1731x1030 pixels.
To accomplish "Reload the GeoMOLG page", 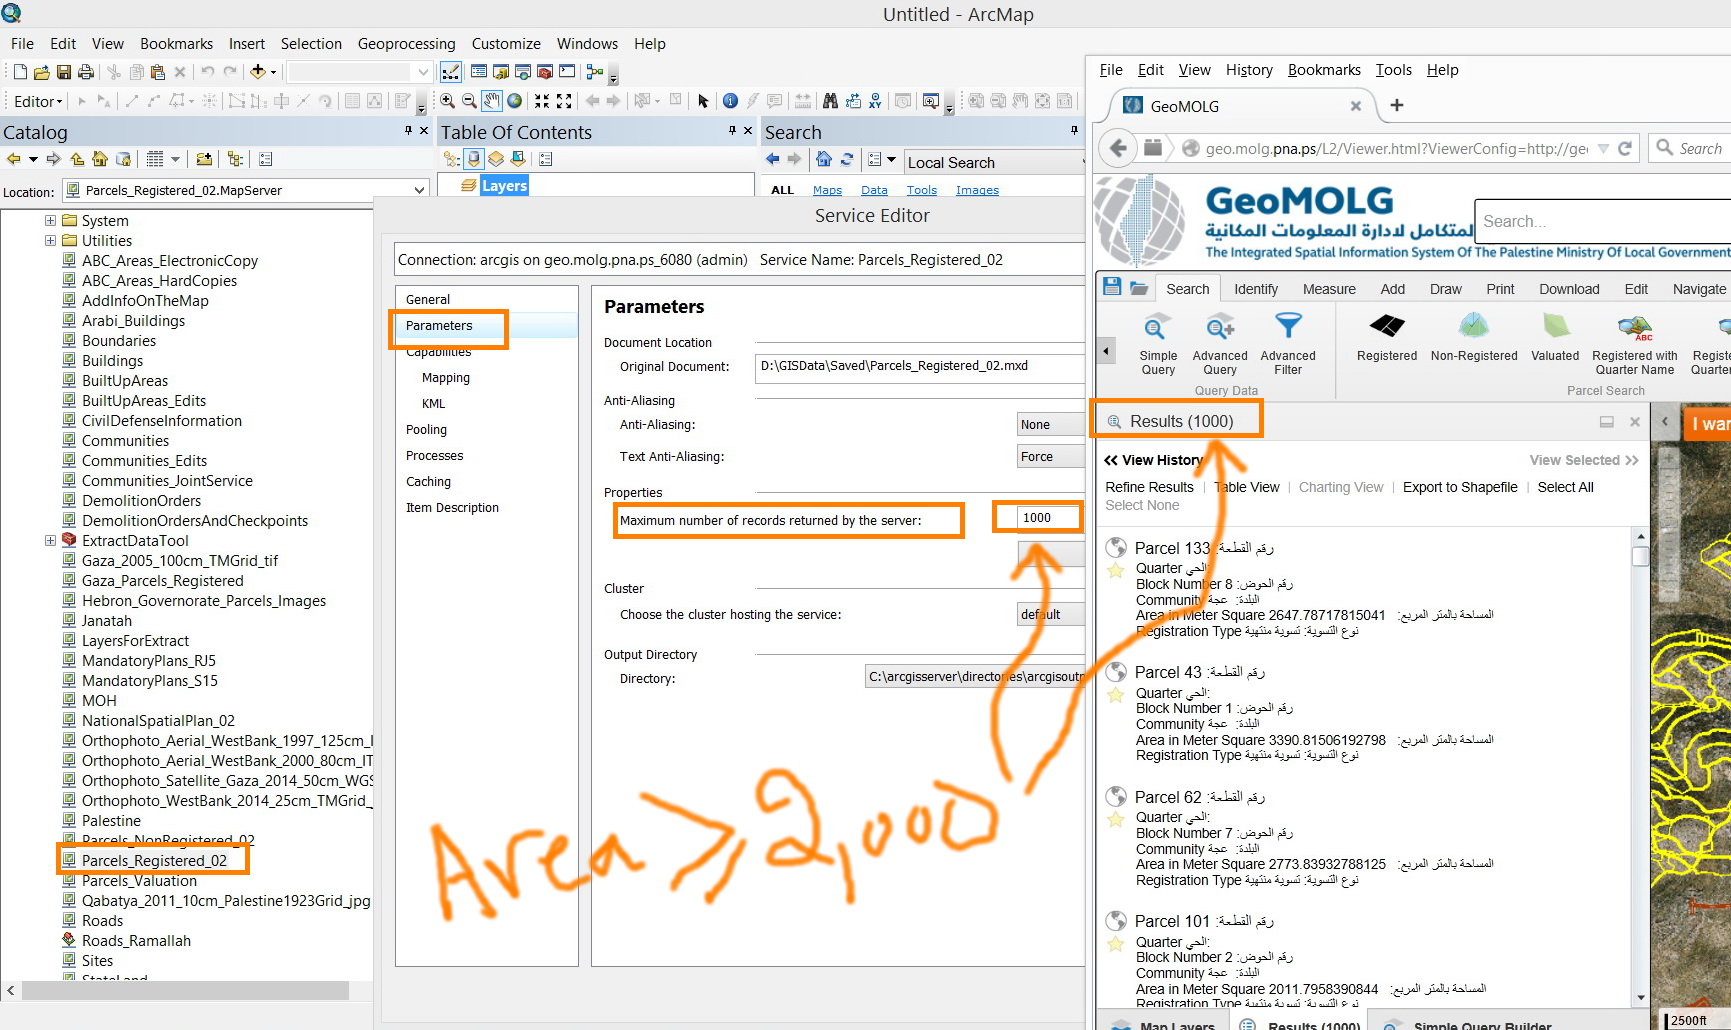I will pos(1625,149).
